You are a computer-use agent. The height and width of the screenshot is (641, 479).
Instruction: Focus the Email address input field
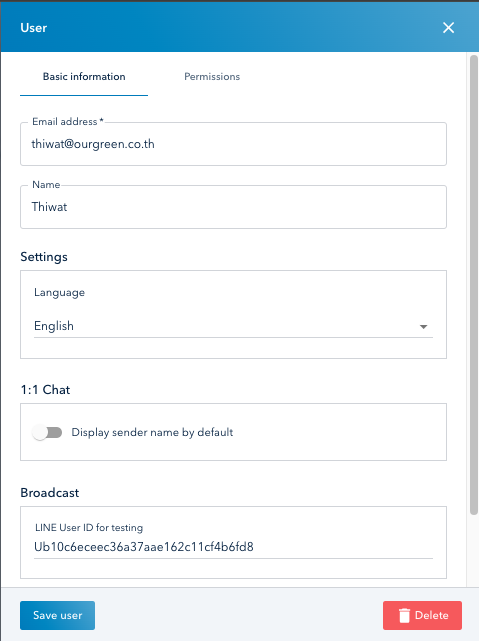233,144
